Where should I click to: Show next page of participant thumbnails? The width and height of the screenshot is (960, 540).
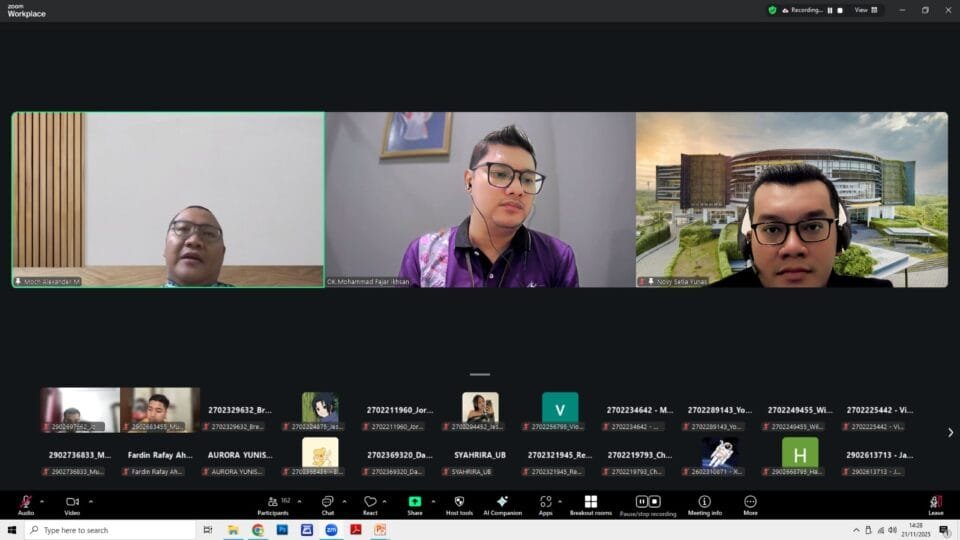pyautogui.click(x=950, y=433)
